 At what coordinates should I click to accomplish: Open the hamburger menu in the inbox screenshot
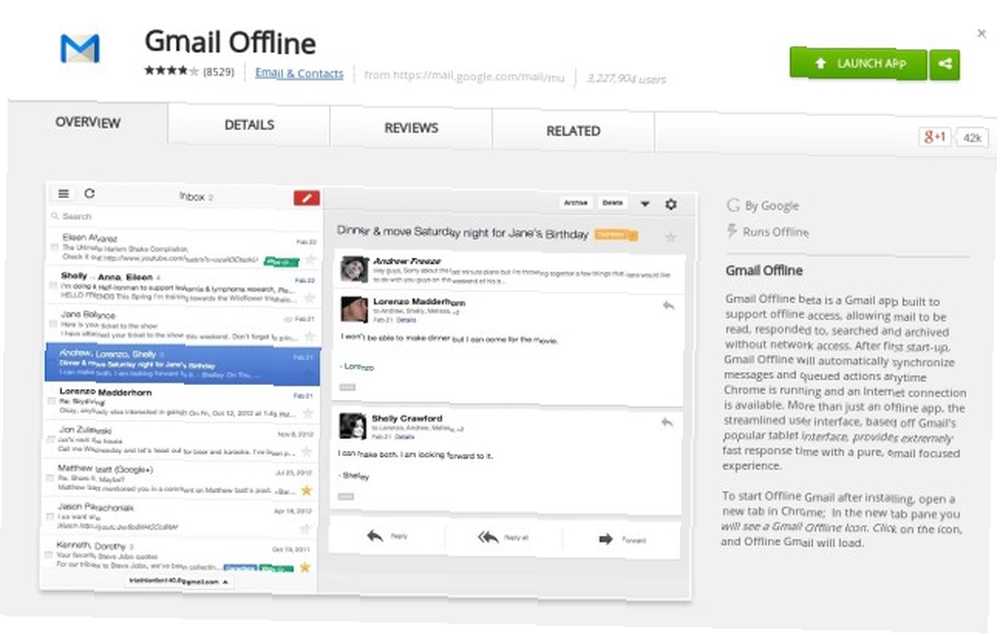[63, 193]
